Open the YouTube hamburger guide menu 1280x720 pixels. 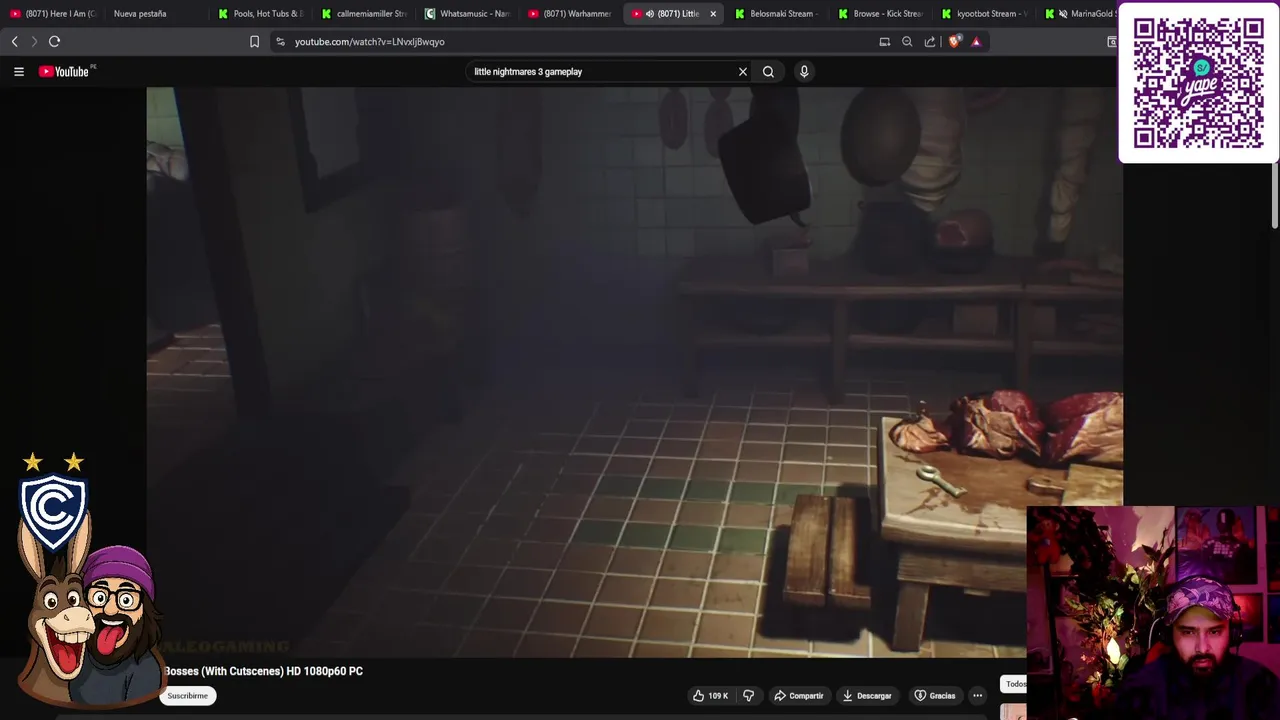[18, 71]
